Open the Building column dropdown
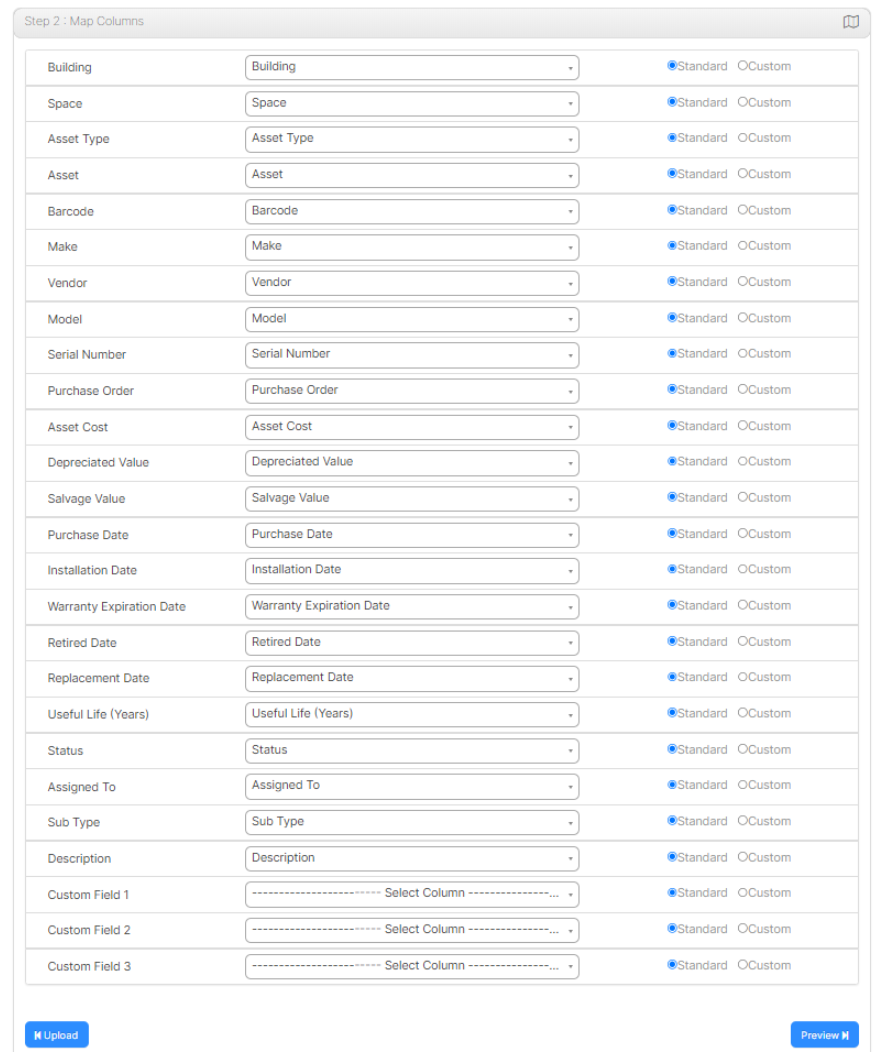The image size is (880, 1061). click(412, 67)
